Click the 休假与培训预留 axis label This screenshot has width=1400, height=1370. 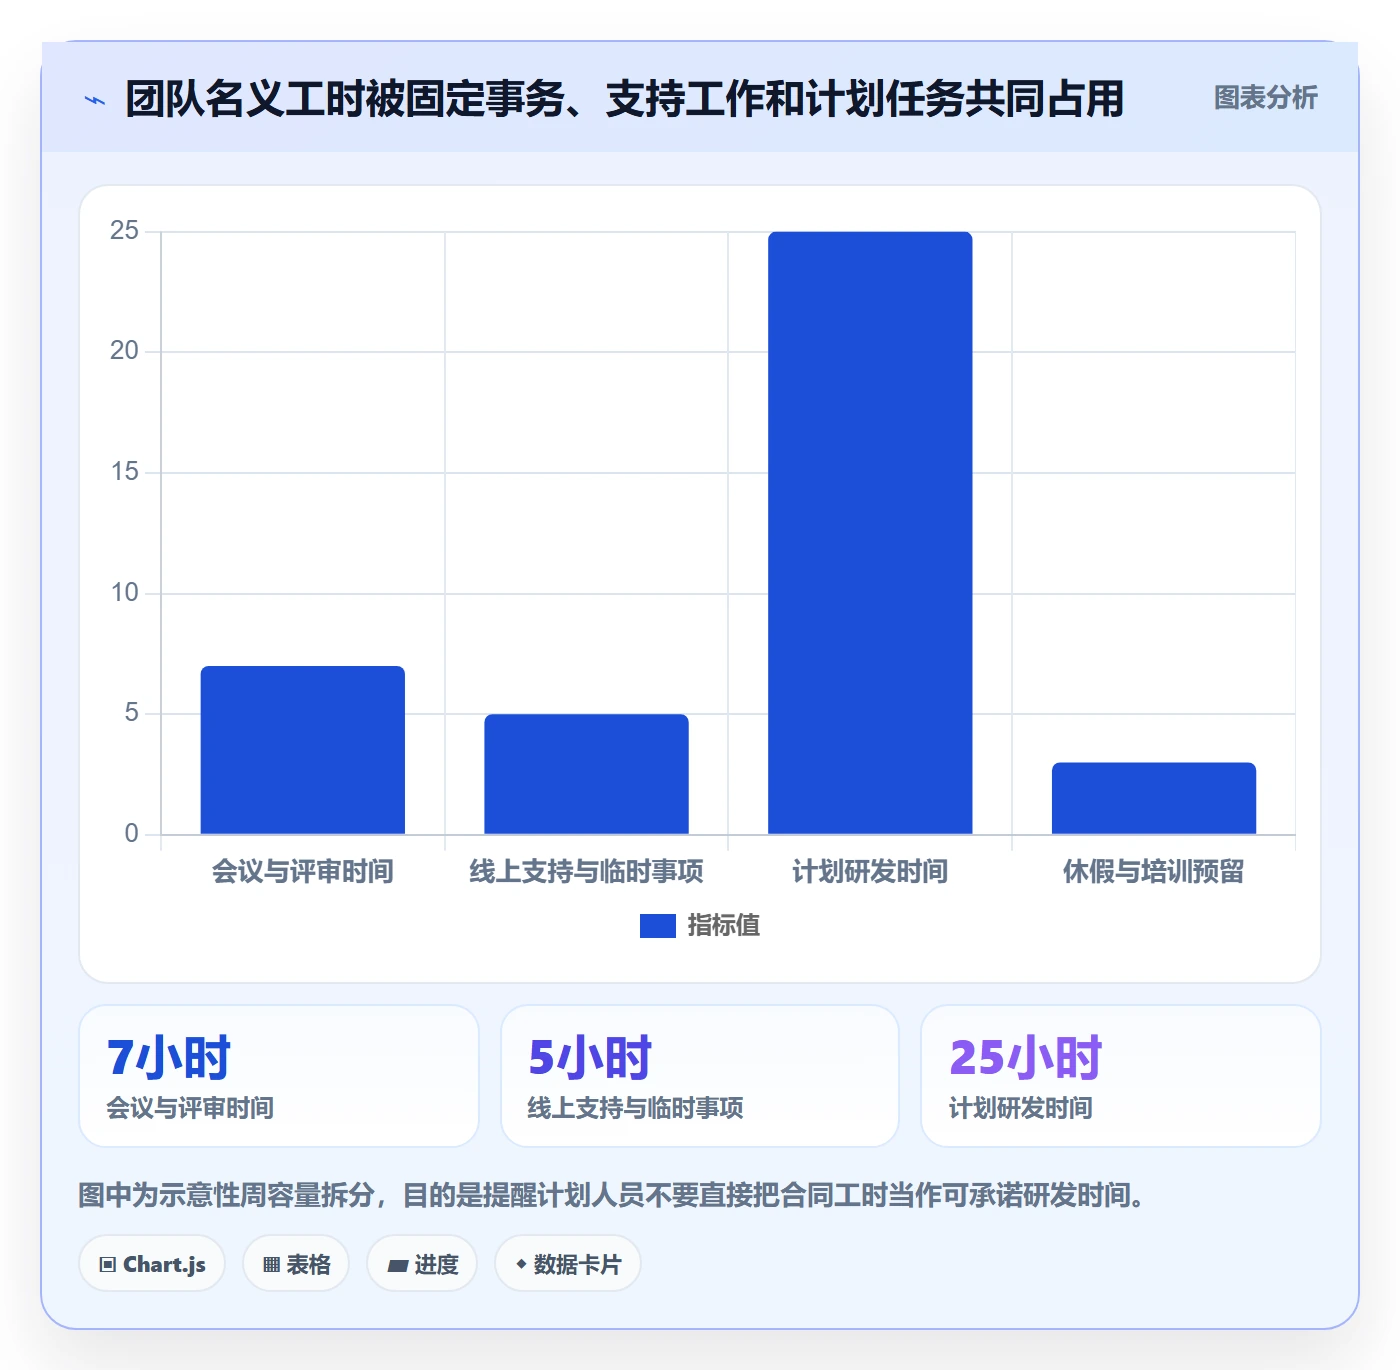tap(1154, 872)
